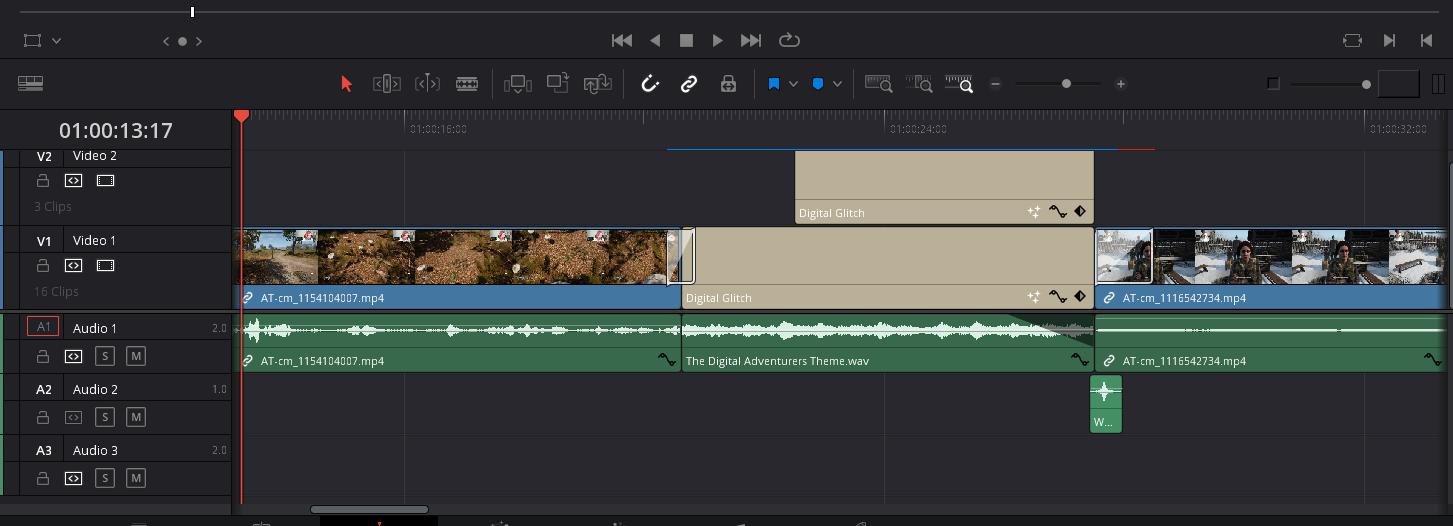This screenshot has width=1453, height=526.
Task: Select the Blade Edit Mode tool
Action: [467, 84]
